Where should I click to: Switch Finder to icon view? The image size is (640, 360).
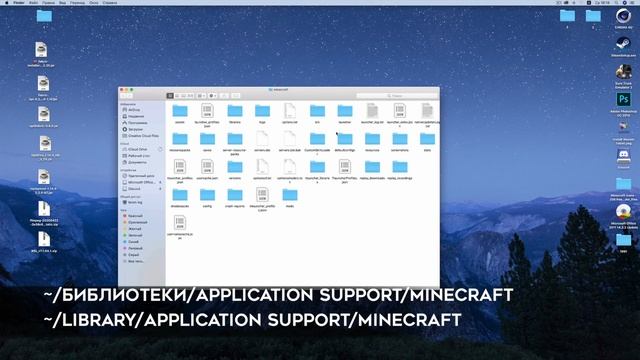point(170,96)
